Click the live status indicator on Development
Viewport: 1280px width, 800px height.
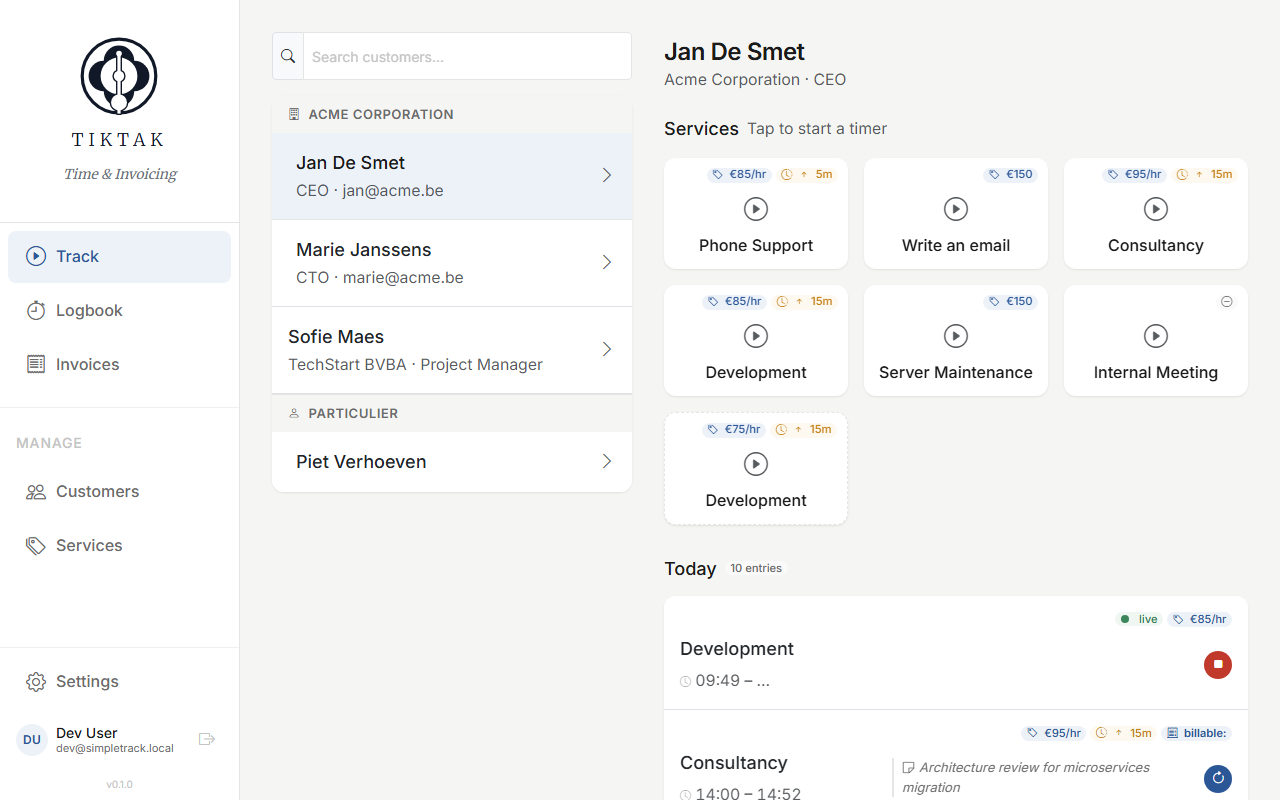coord(1125,618)
